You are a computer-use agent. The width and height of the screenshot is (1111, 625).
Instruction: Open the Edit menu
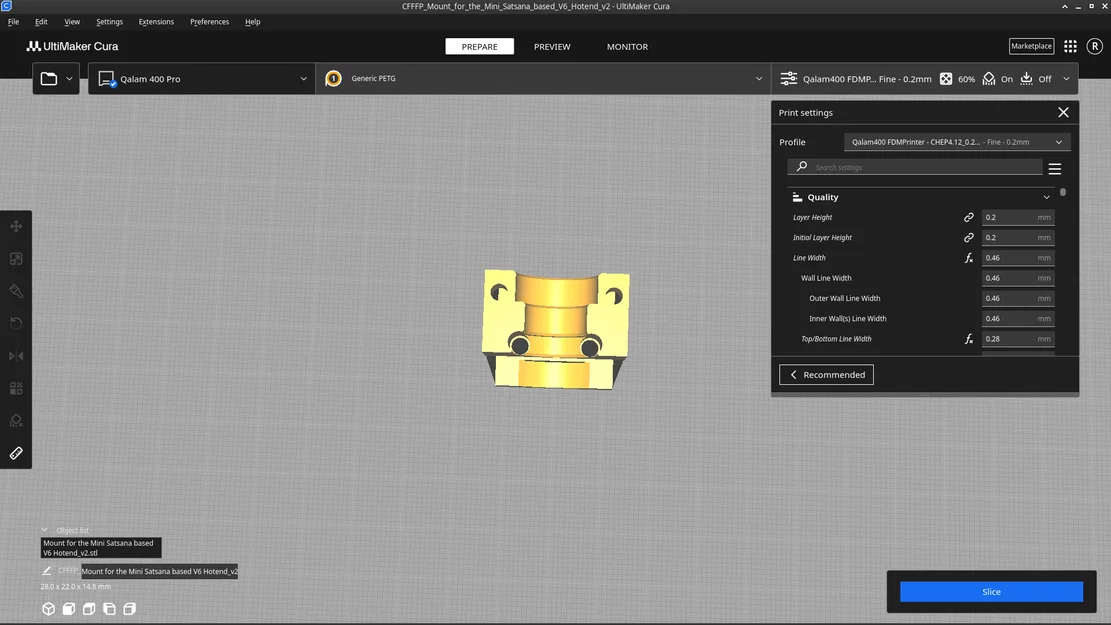point(41,22)
